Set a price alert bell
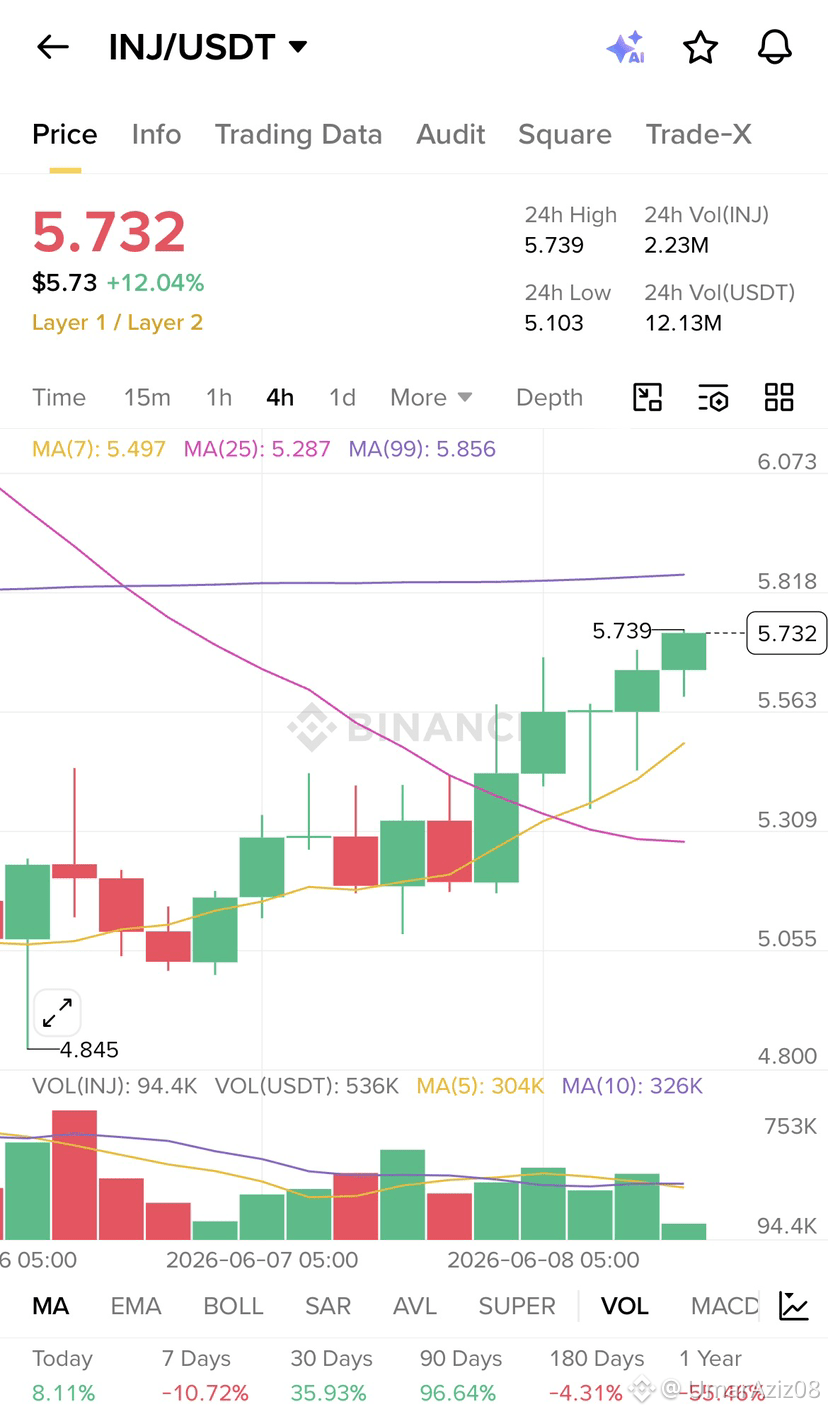This screenshot has width=828, height=1414. click(x=775, y=47)
